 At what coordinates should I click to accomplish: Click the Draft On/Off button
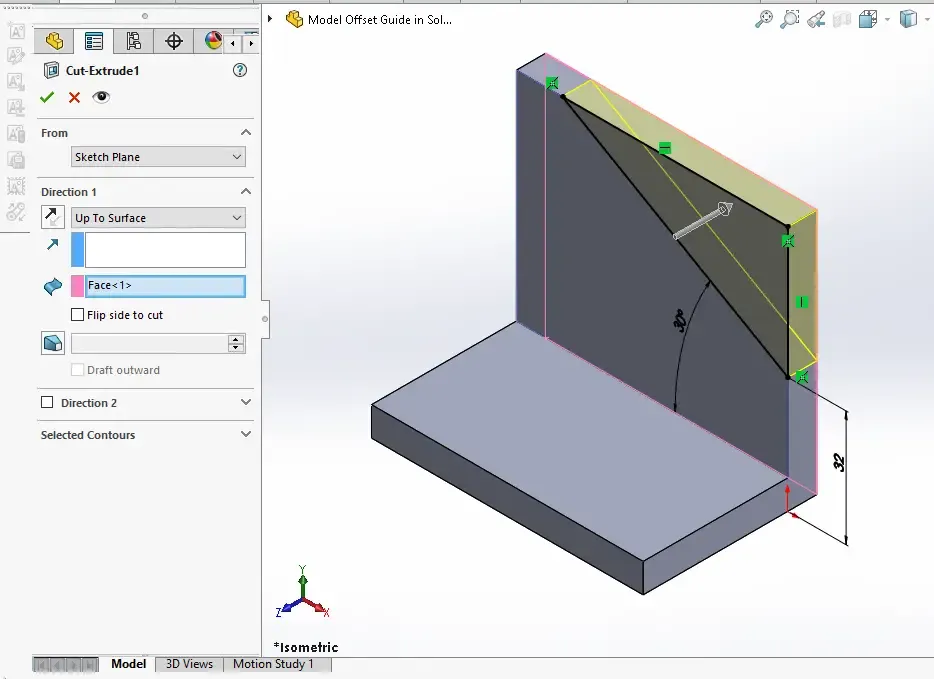(53, 343)
